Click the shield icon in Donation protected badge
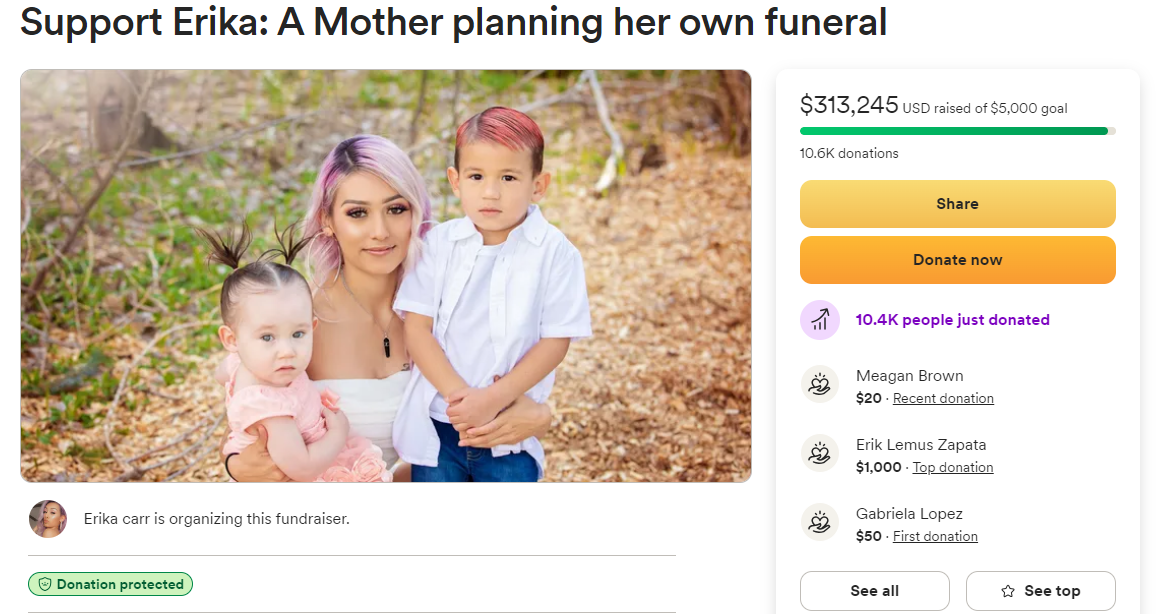1159x614 pixels. 44,584
